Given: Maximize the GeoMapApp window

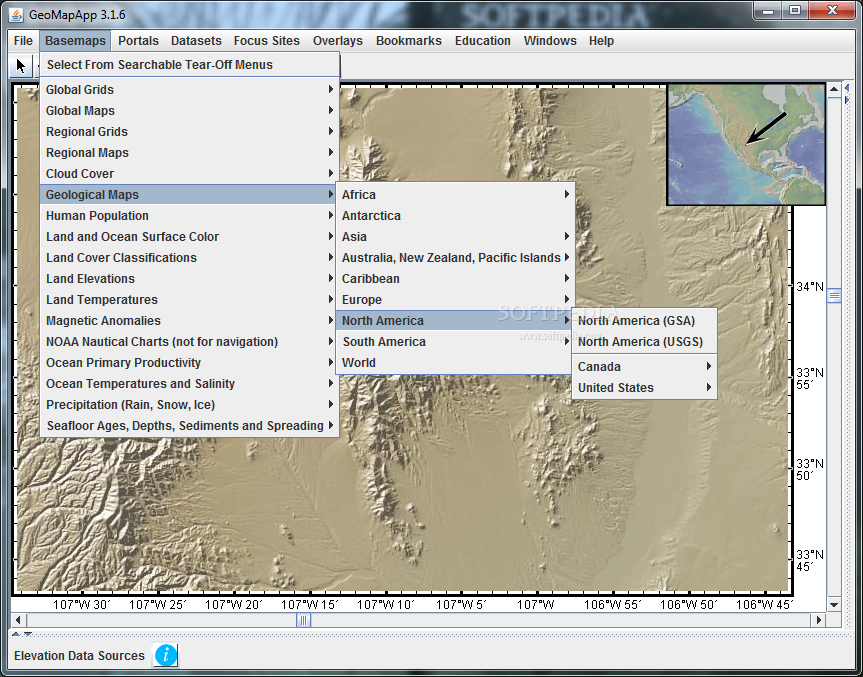Looking at the screenshot, I should (795, 11).
